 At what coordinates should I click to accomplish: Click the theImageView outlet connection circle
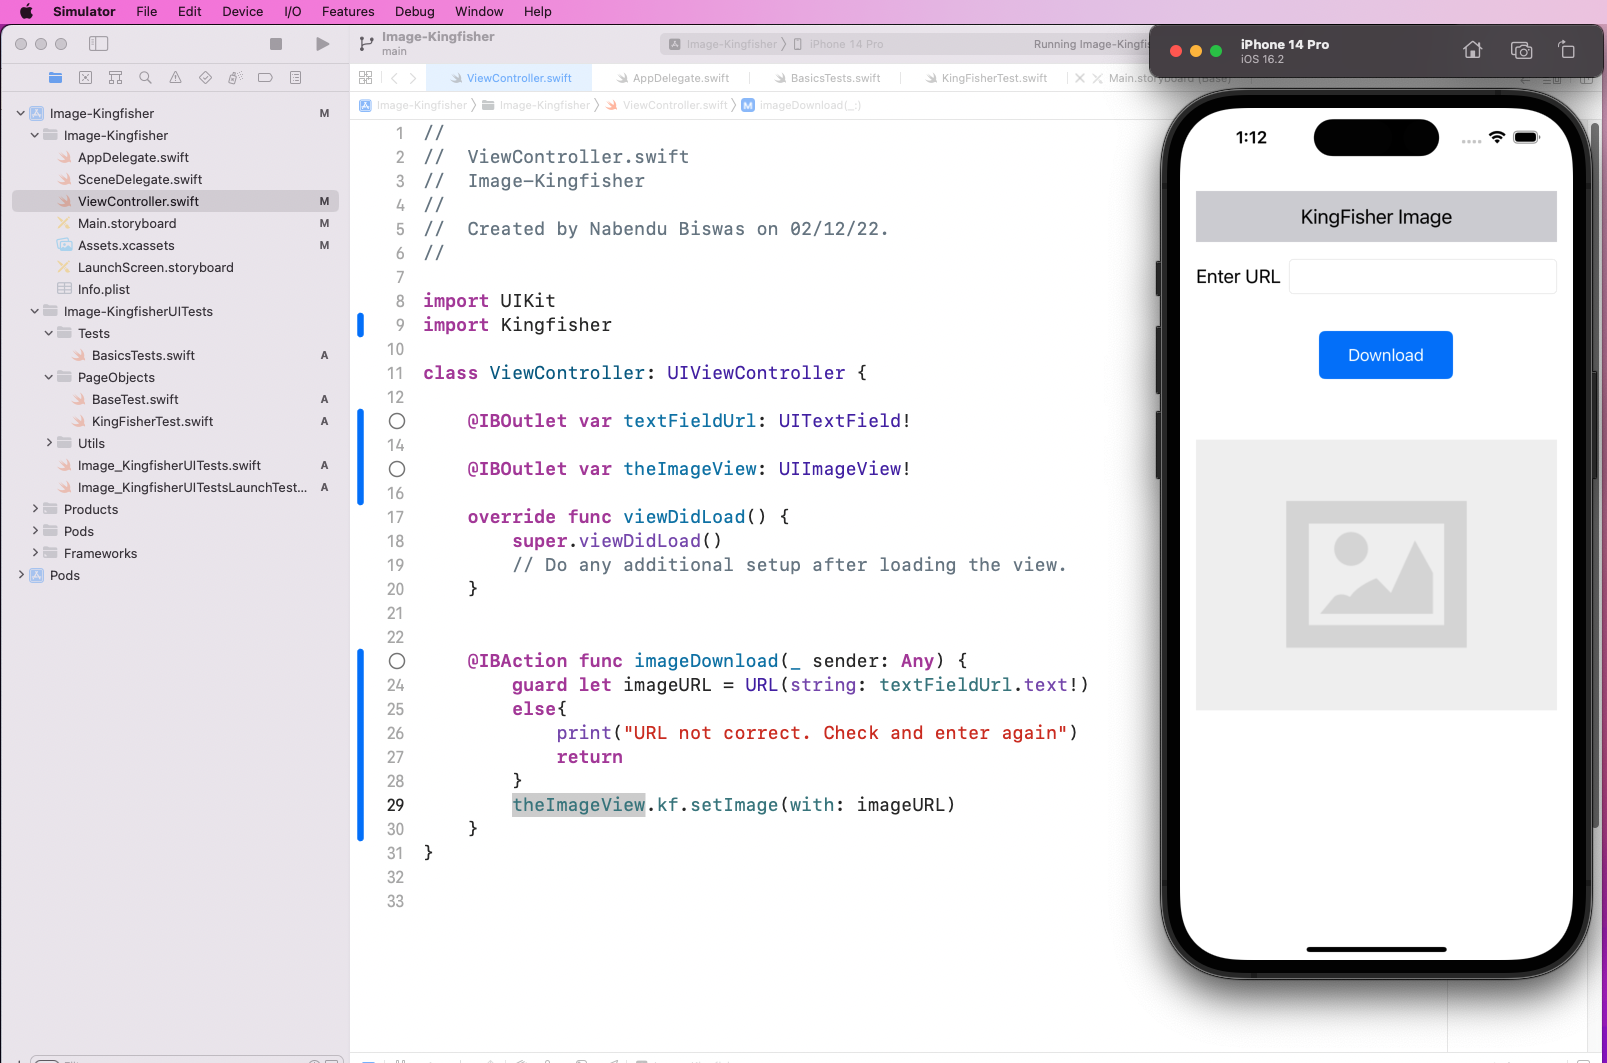tap(397, 469)
